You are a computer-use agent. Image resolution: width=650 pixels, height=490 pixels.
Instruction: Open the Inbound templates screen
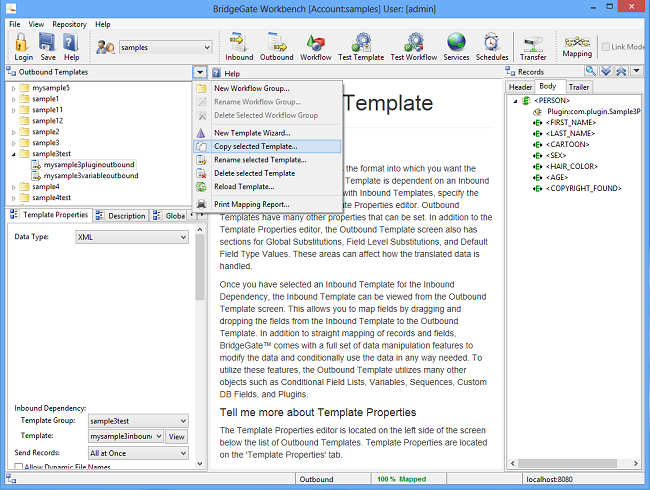(239, 47)
